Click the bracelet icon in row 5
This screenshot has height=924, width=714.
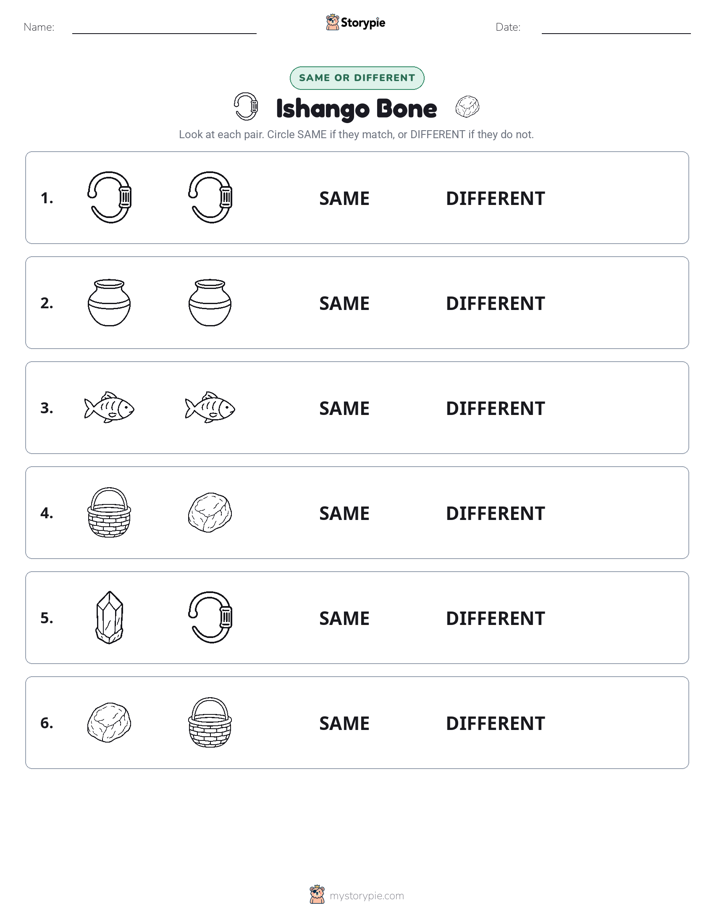[210, 618]
